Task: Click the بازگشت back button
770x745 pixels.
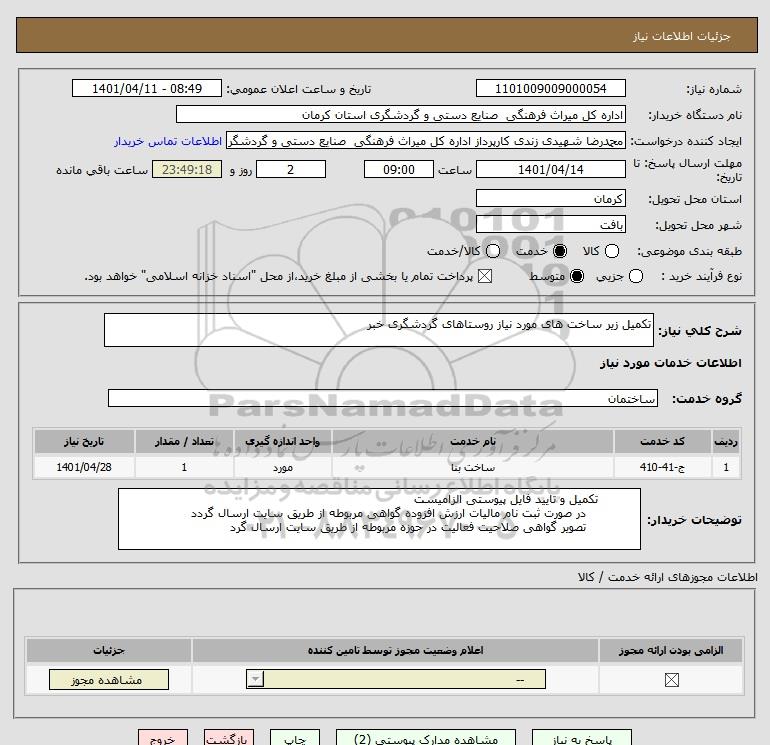Action: coord(229,738)
